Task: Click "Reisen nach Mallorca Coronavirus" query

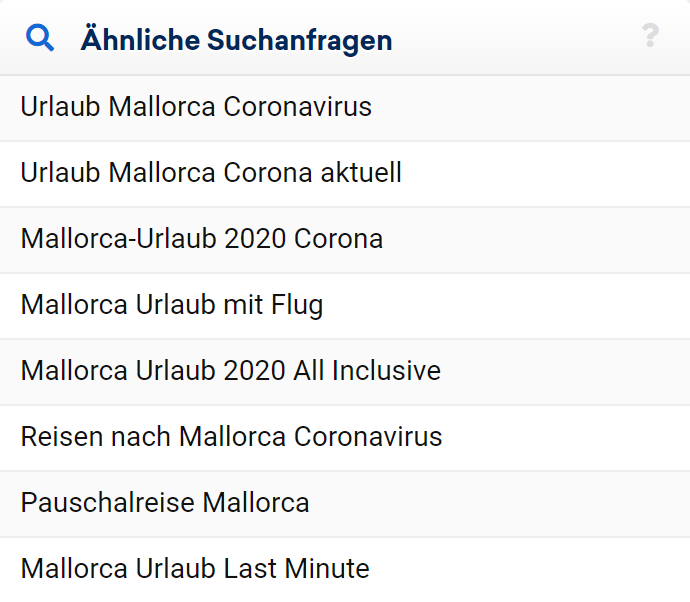Action: point(231,437)
